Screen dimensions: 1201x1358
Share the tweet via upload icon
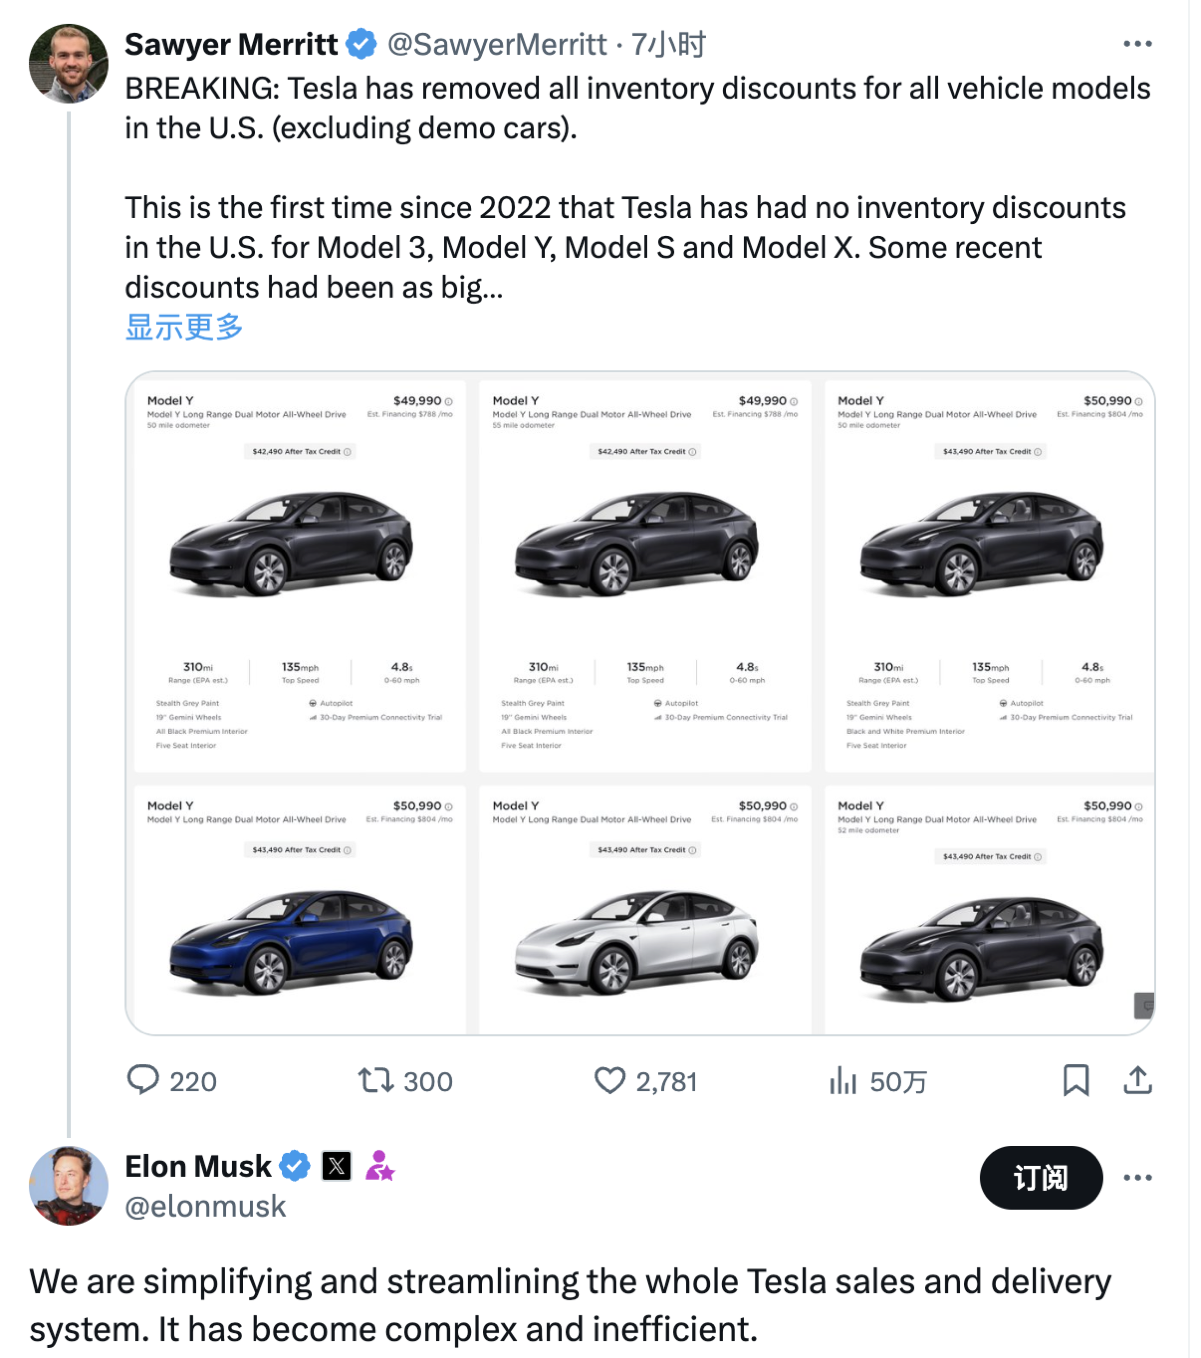click(1138, 1080)
